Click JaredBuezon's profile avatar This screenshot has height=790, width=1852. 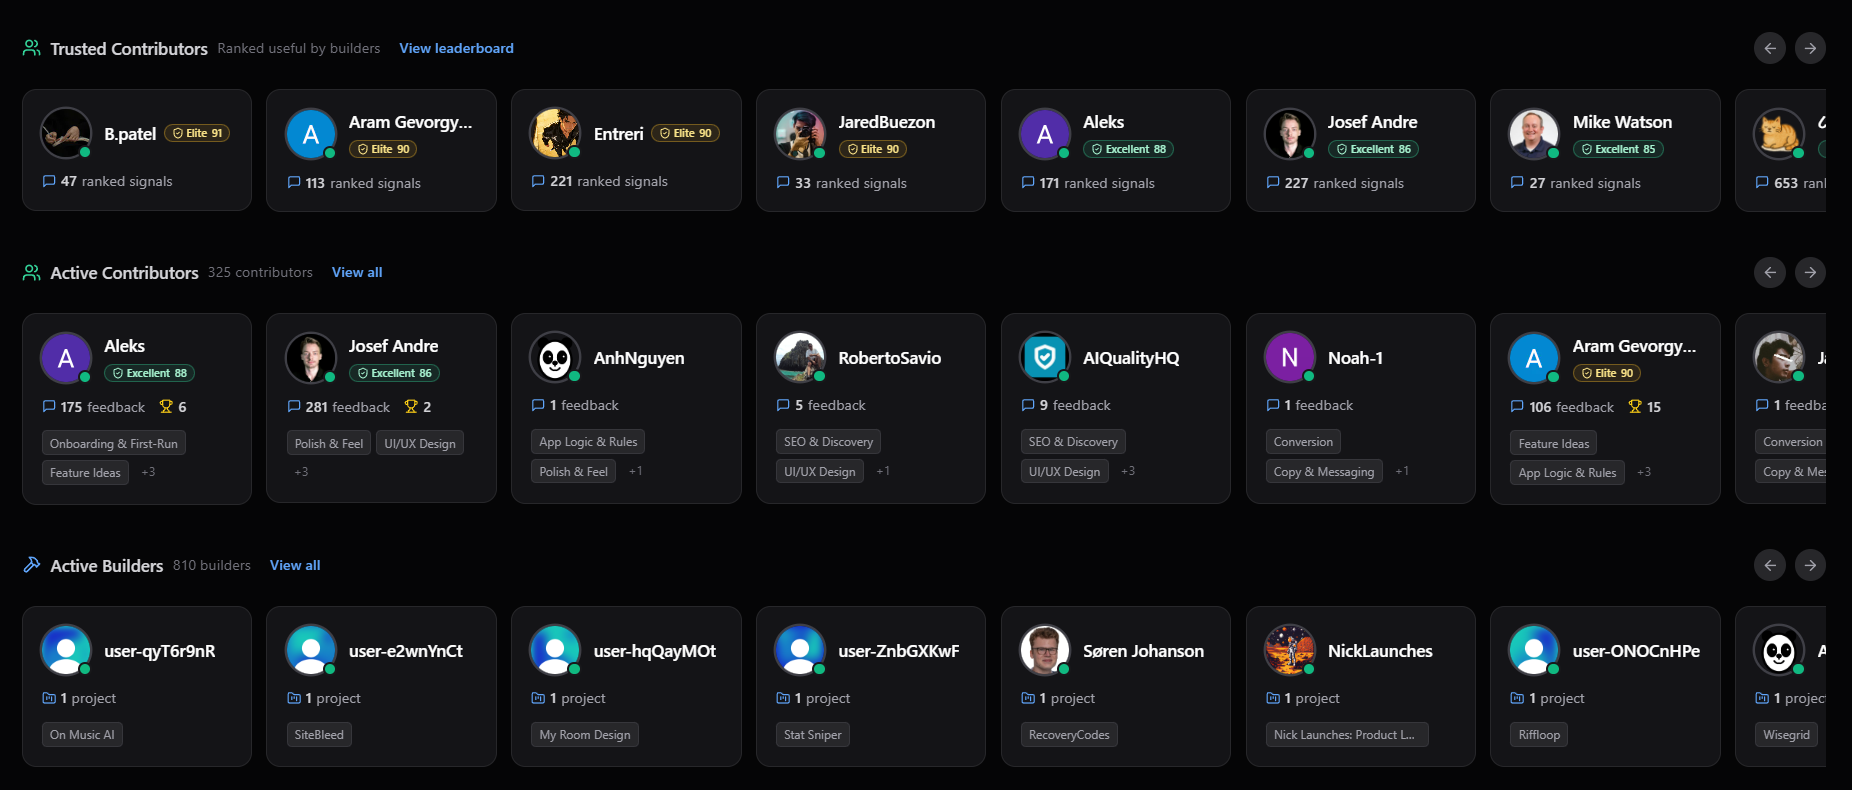[x=800, y=133]
